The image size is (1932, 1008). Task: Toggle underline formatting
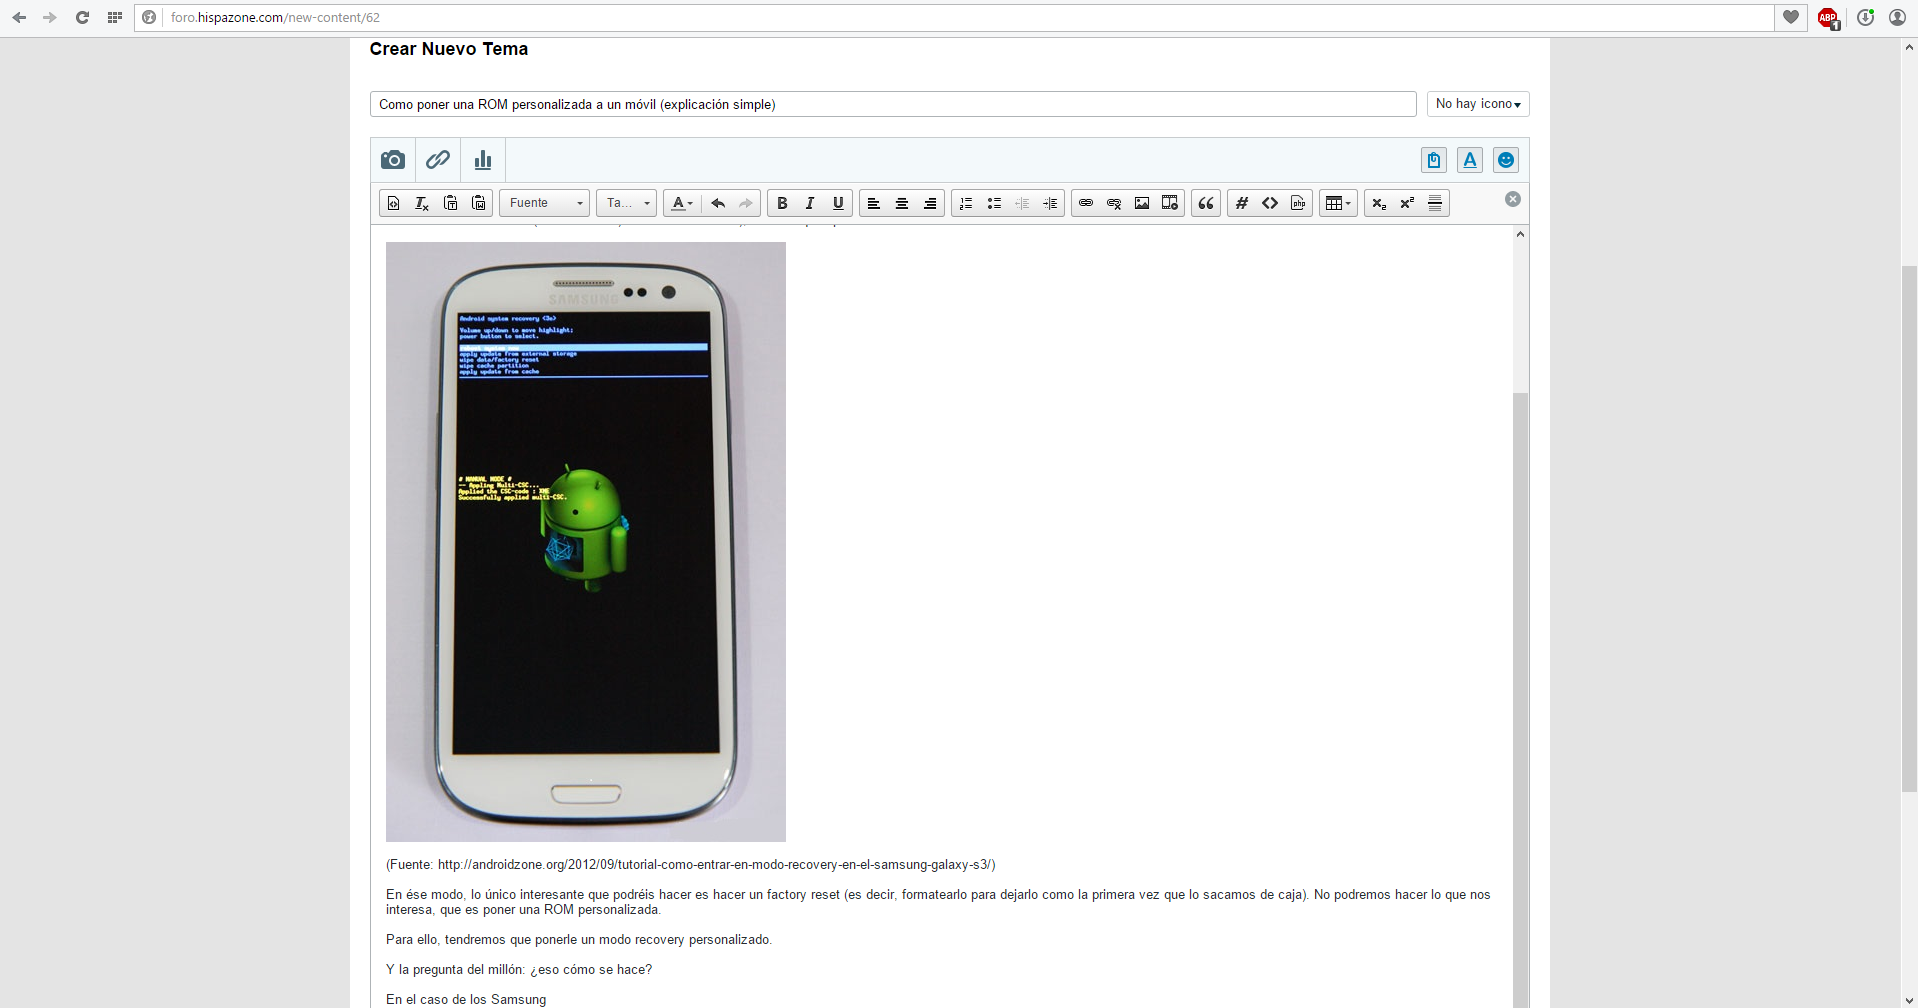[x=838, y=203]
